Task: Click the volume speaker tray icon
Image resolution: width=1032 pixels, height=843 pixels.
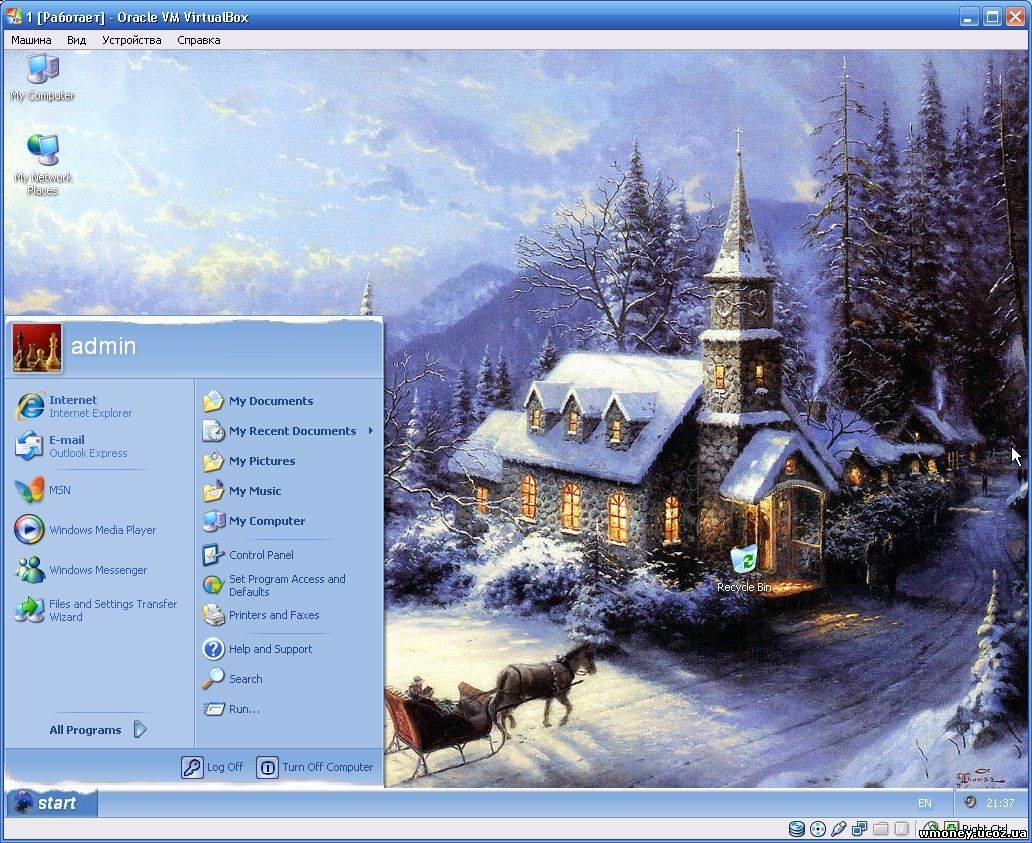Action: coord(969,802)
